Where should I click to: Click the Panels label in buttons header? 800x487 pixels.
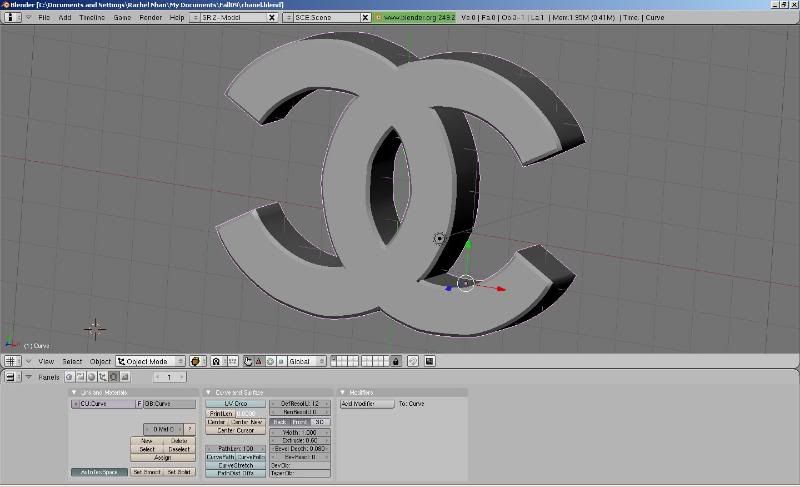[x=48, y=377]
